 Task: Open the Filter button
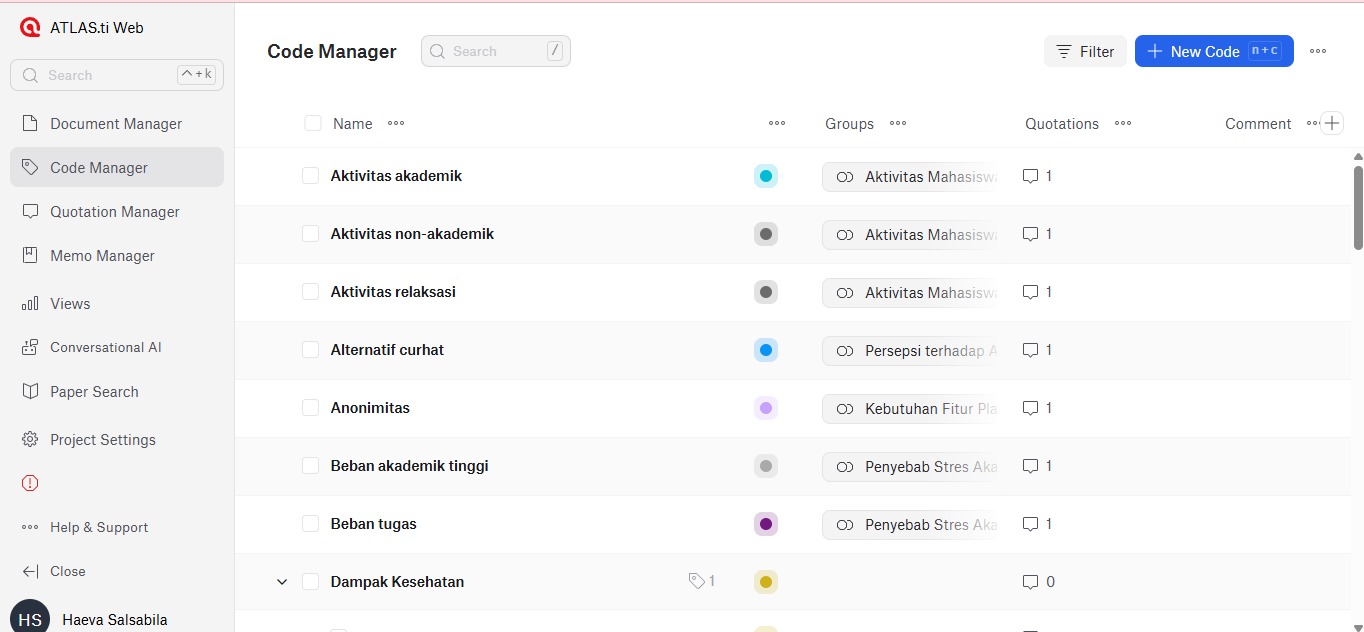pyautogui.click(x=1085, y=52)
